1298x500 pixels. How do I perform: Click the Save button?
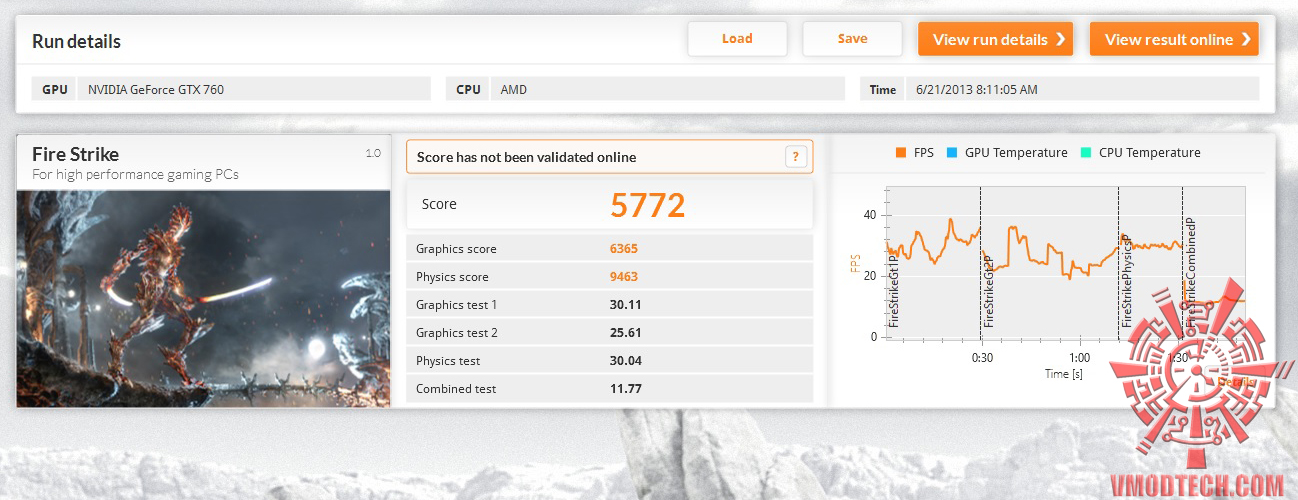click(852, 39)
